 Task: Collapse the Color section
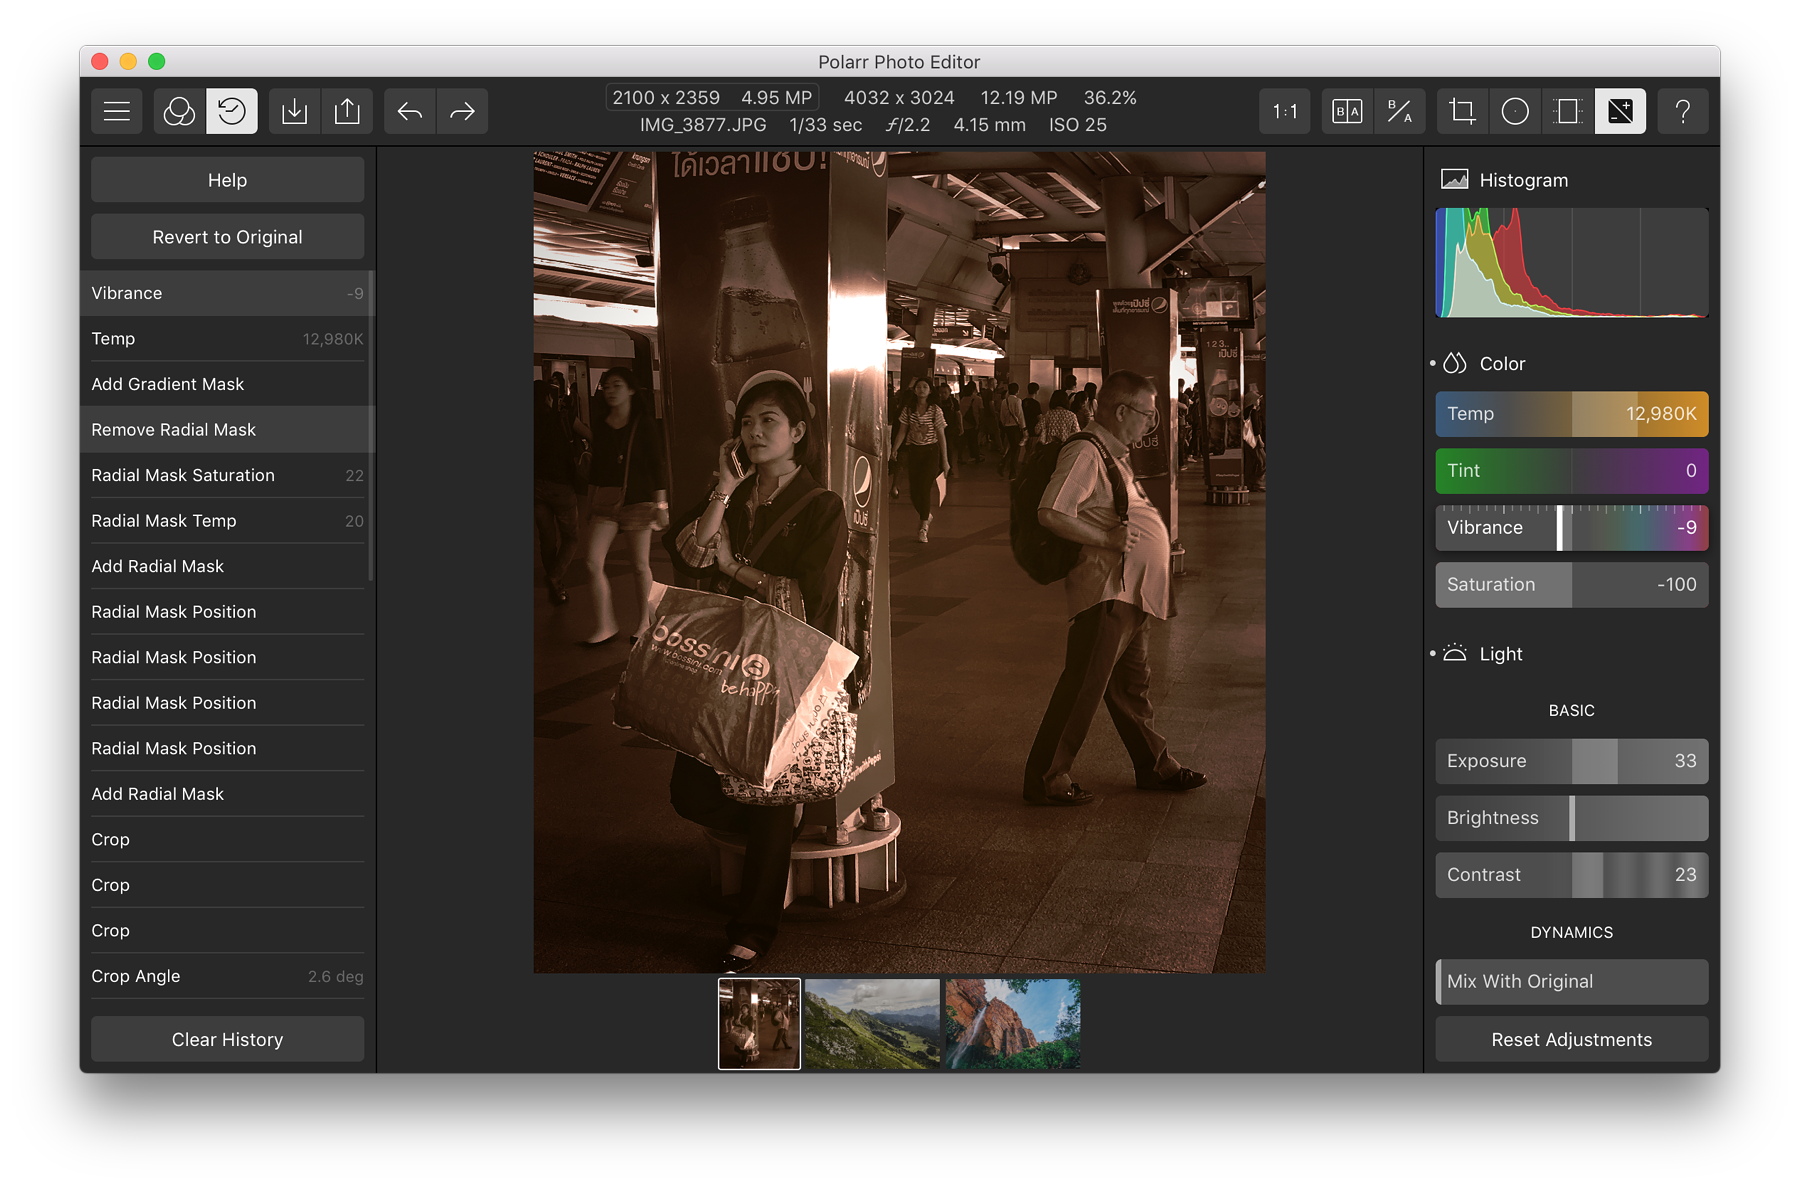1502,364
